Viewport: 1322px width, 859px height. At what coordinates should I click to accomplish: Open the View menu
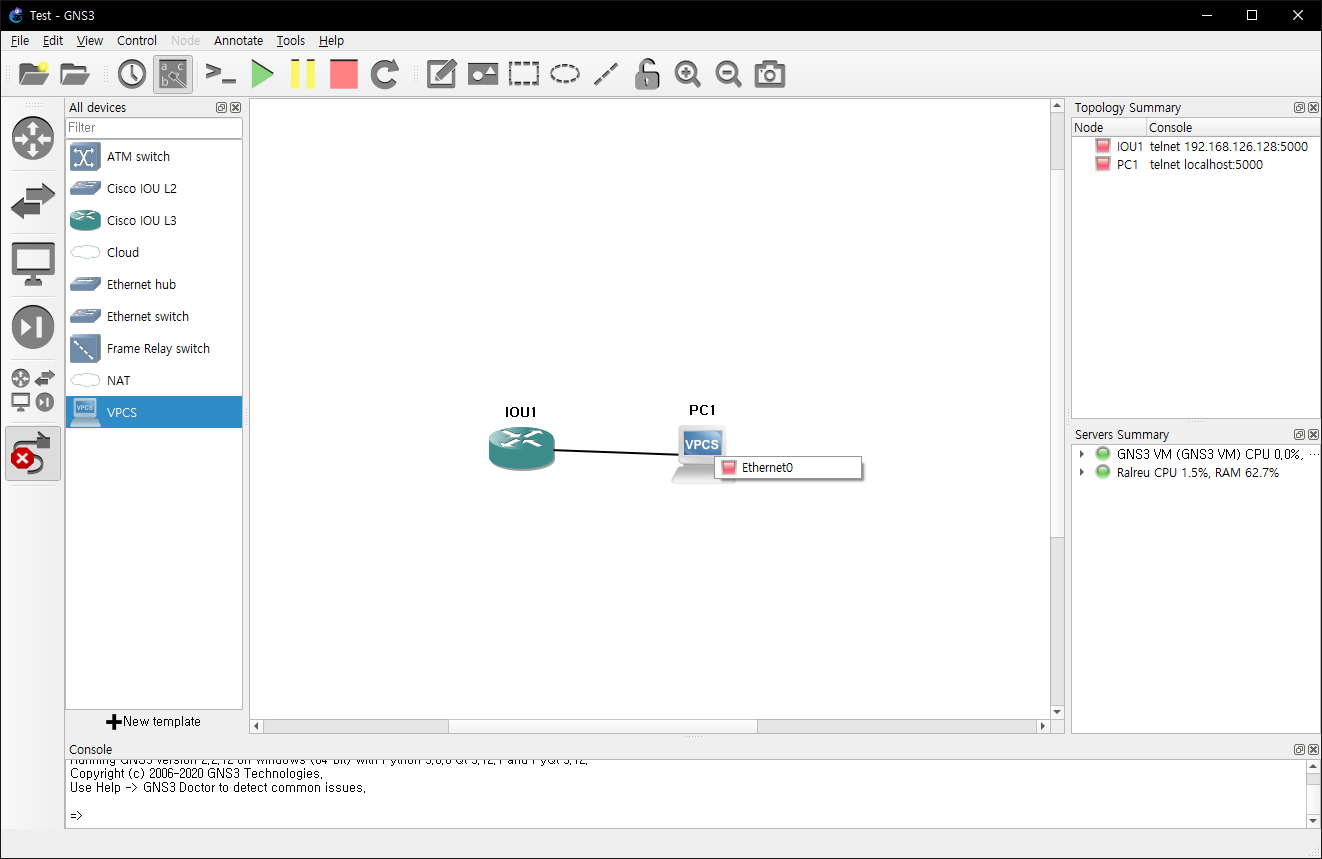tap(90, 41)
